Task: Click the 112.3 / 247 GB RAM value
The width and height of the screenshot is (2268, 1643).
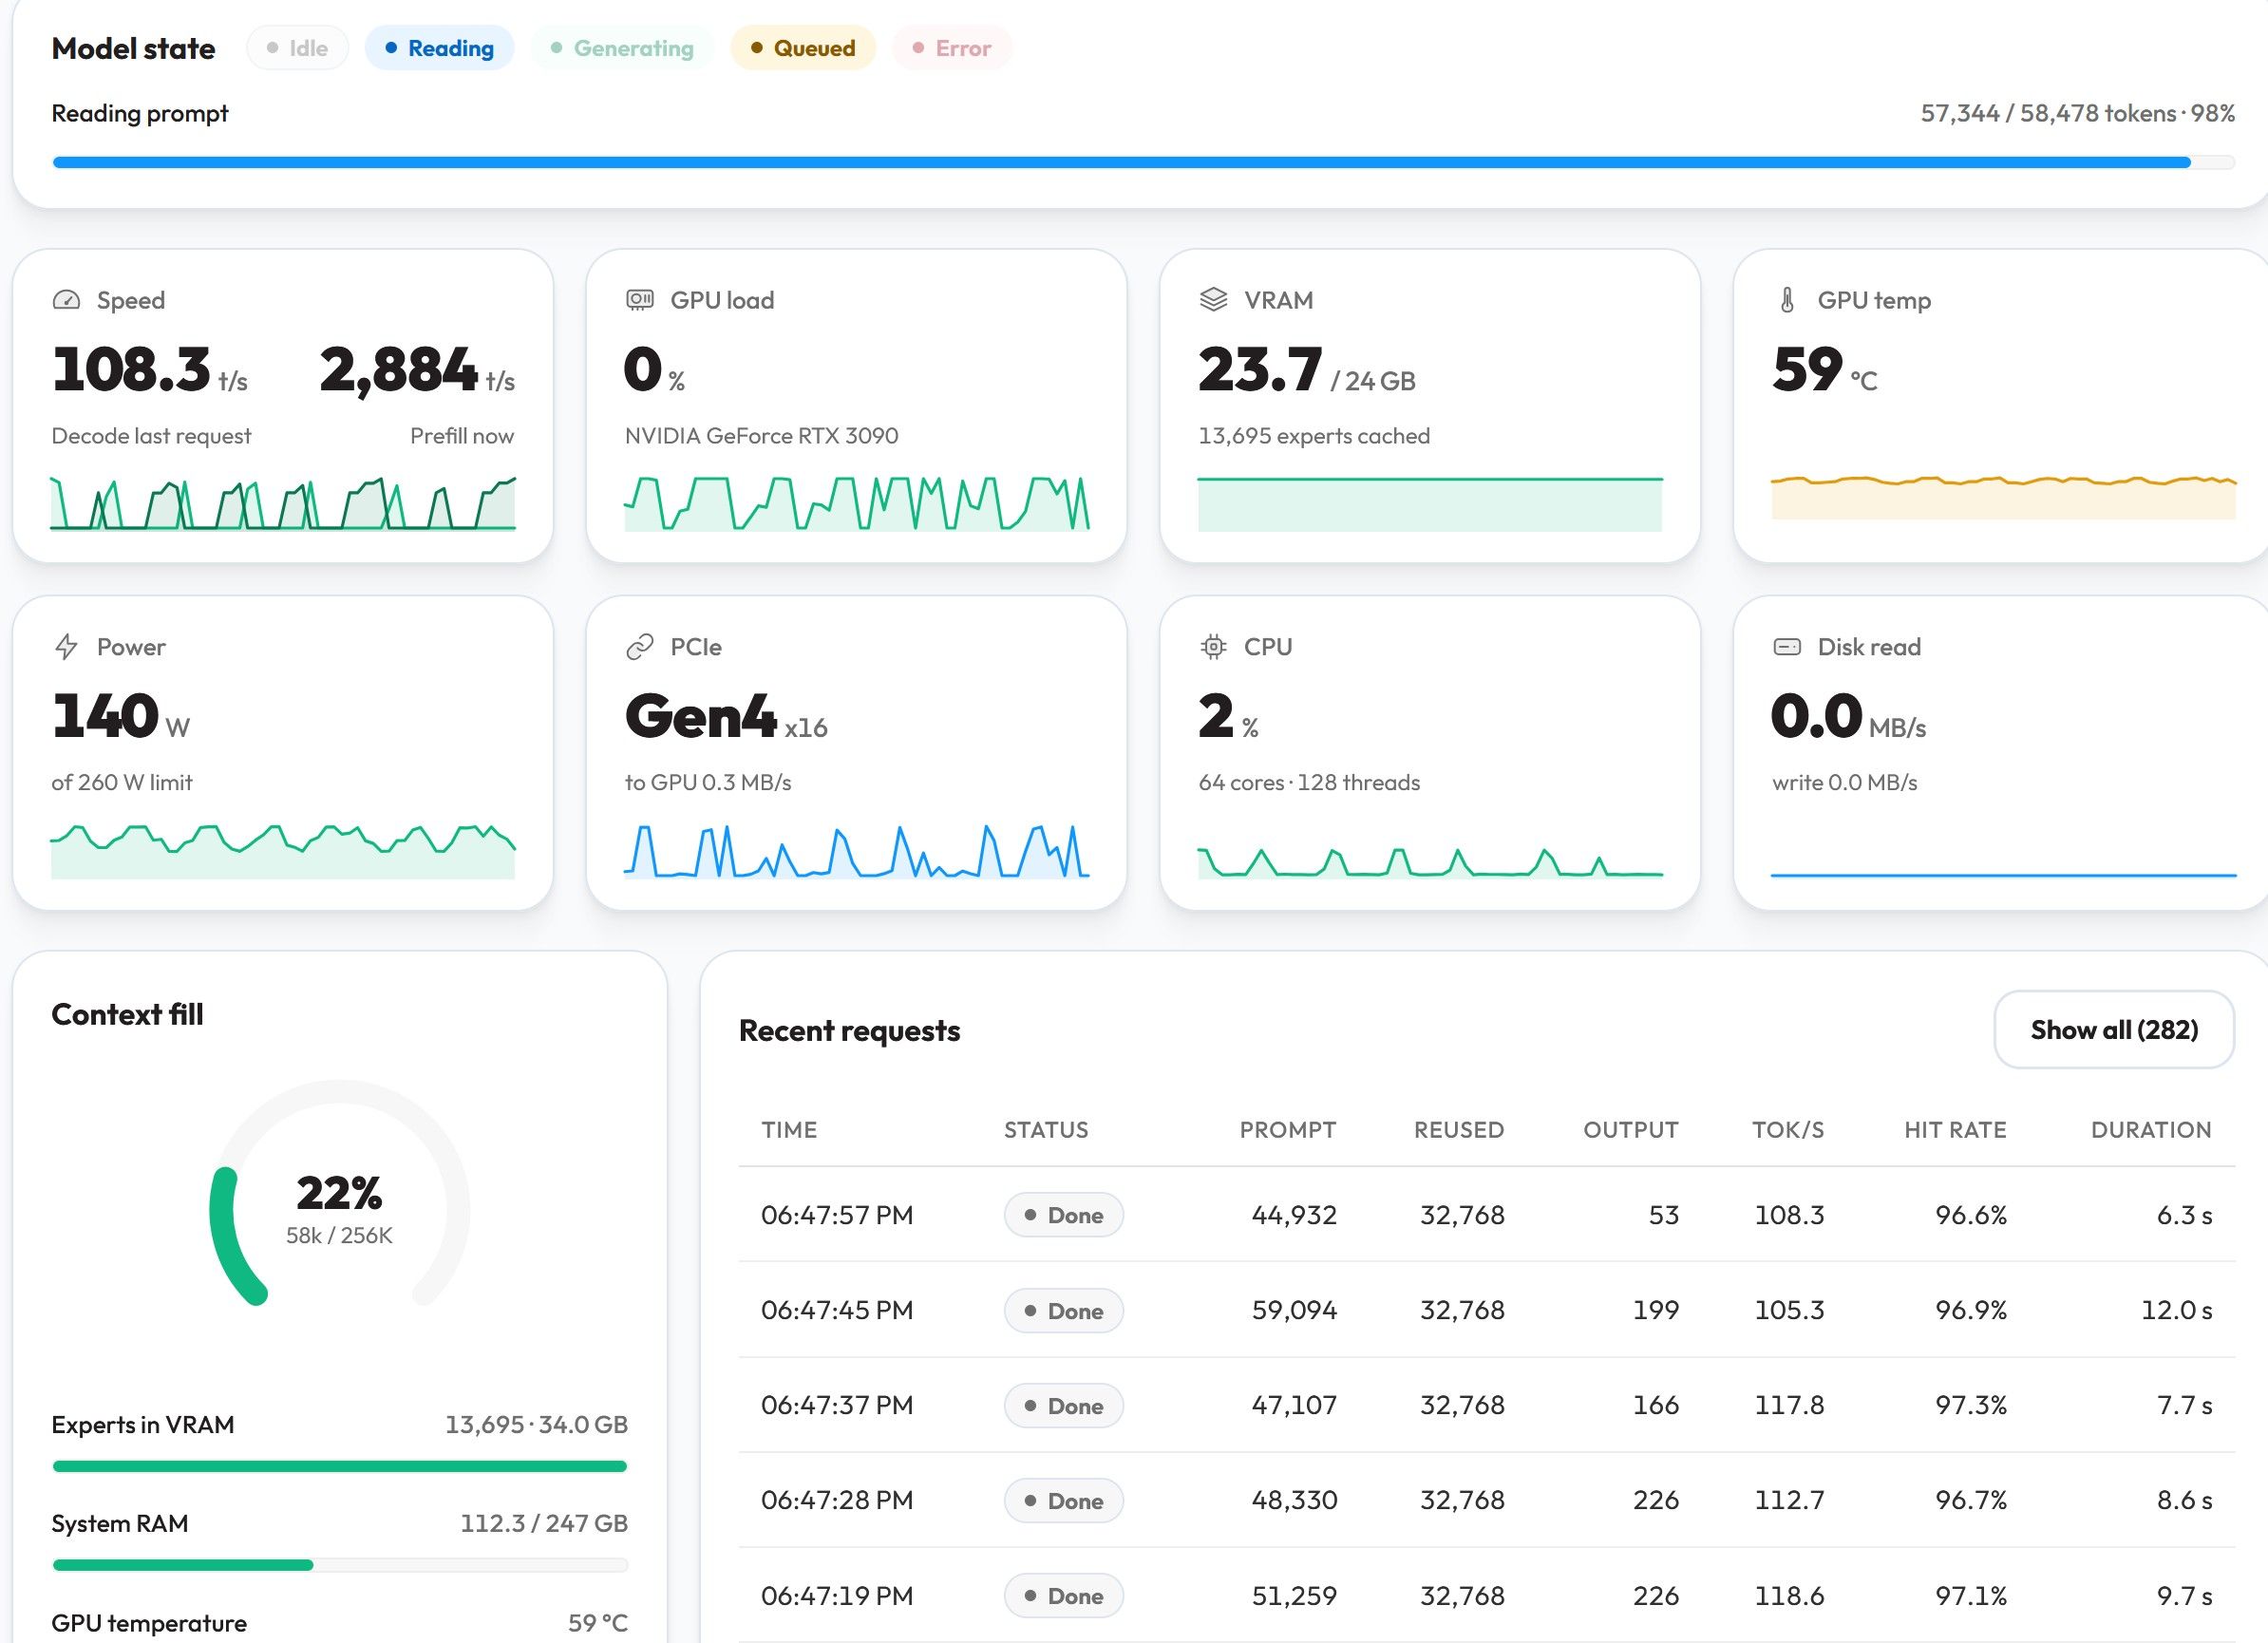Action: [x=544, y=1523]
